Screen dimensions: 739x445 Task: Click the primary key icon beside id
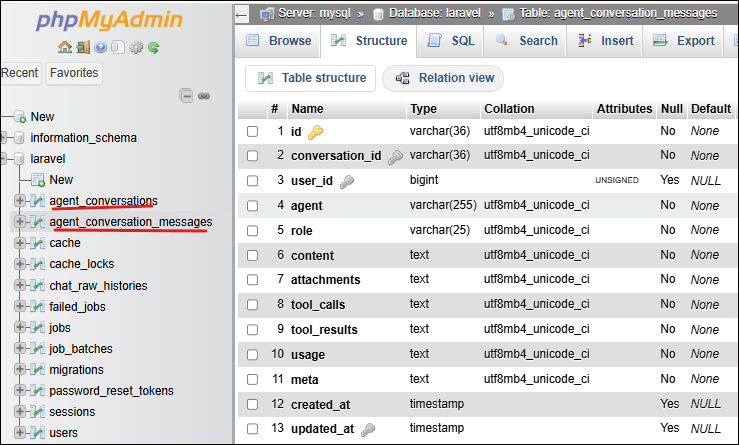tap(315, 132)
